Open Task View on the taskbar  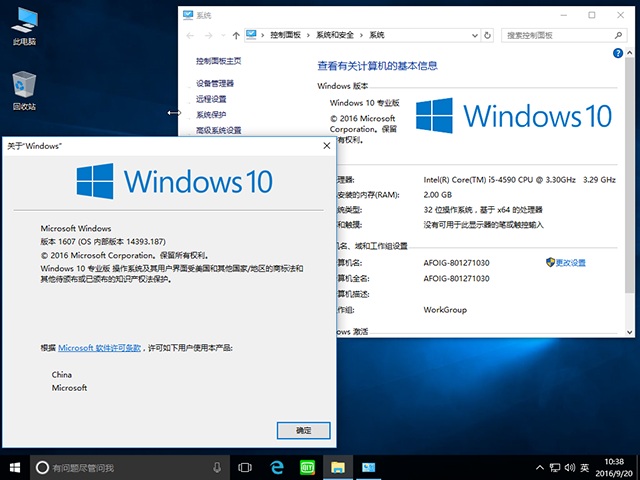(245, 467)
